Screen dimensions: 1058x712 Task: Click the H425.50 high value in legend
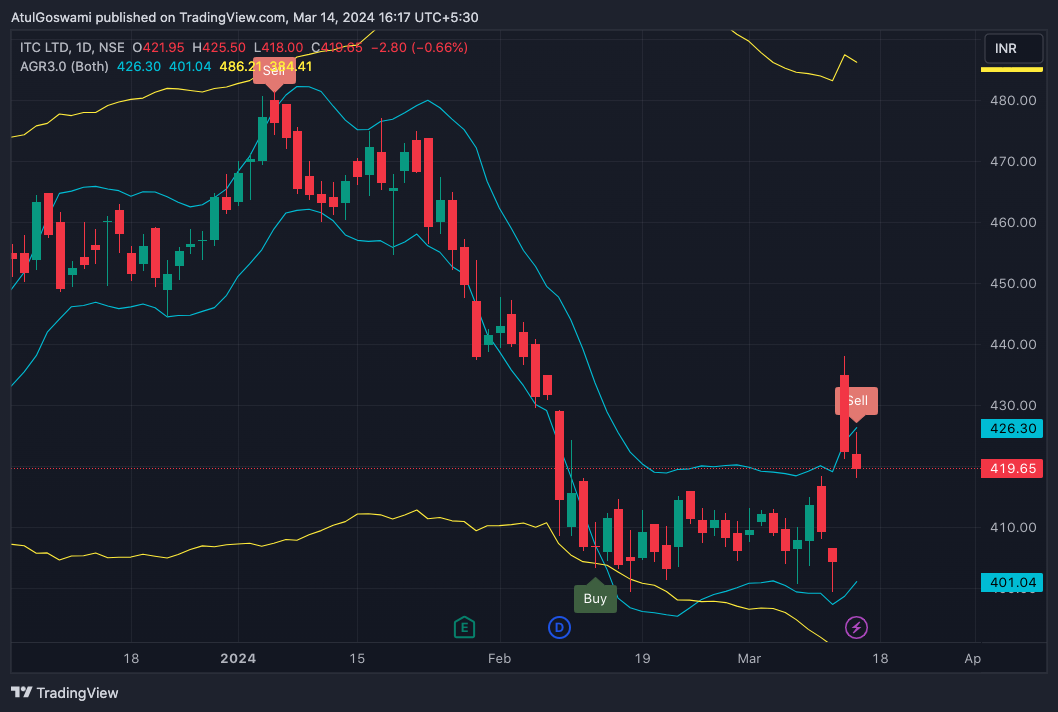(x=219, y=47)
